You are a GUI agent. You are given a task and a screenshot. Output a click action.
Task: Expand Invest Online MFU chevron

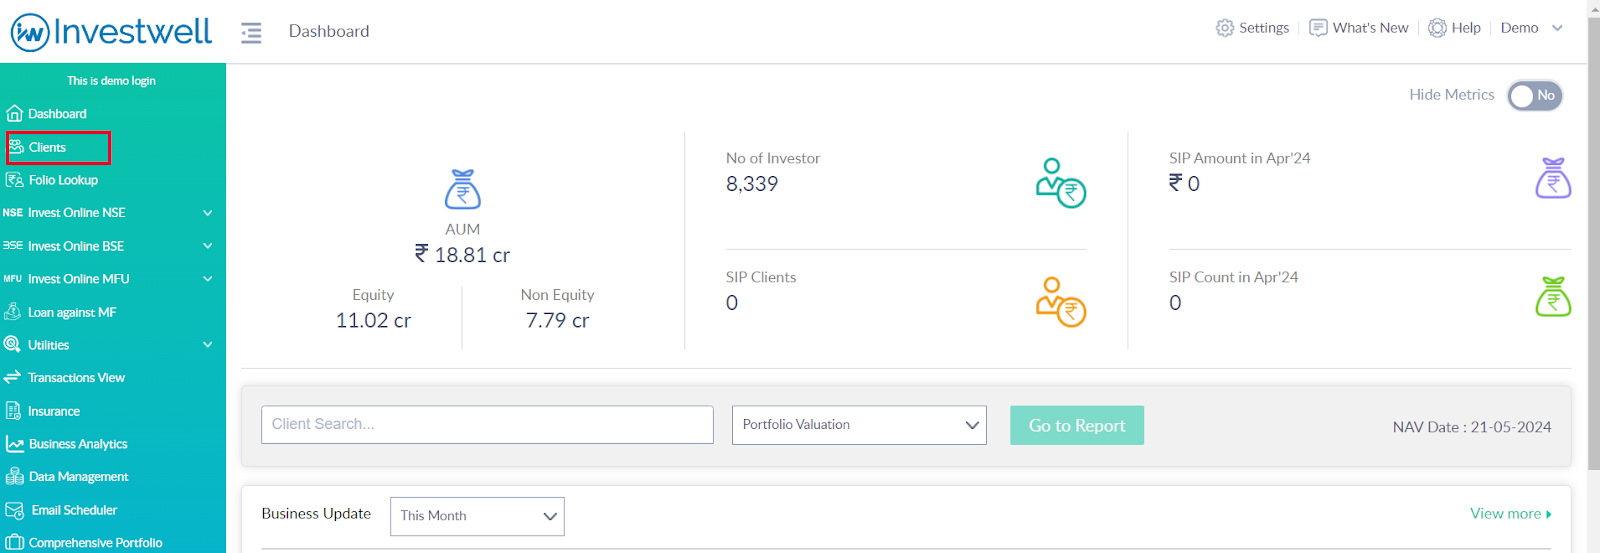click(208, 279)
